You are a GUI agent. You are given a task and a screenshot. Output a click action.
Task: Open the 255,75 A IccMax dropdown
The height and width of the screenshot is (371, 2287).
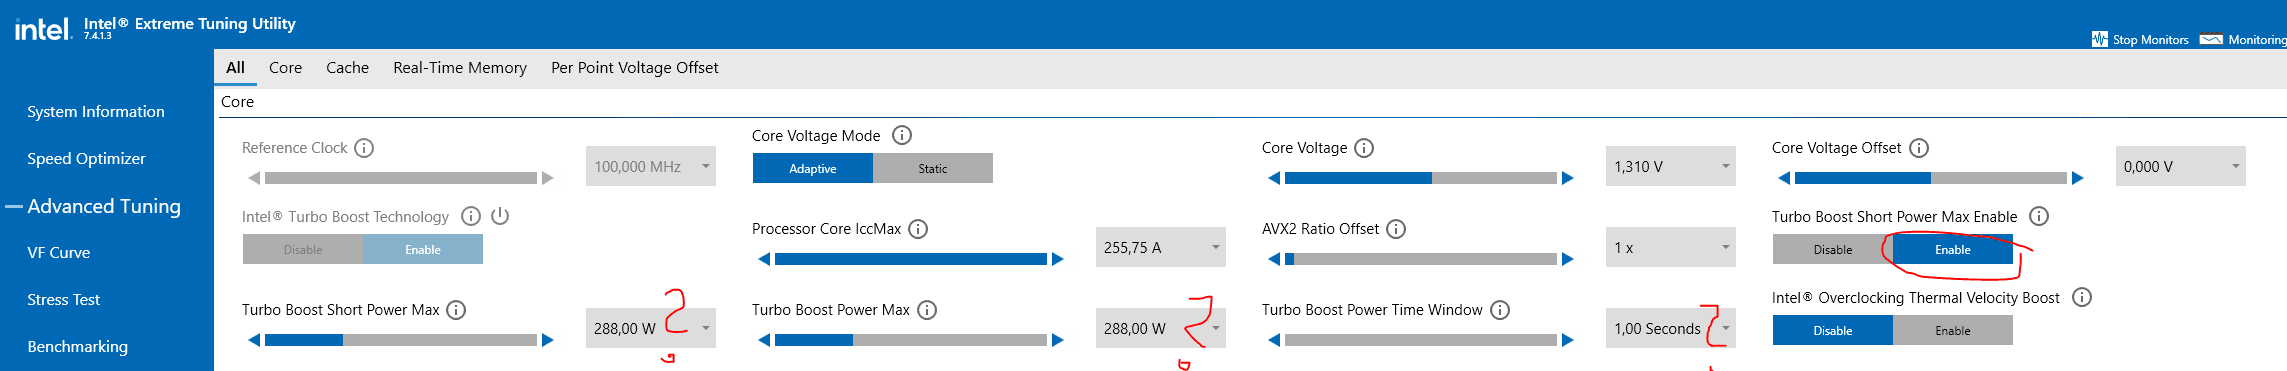tap(1161, 247)
